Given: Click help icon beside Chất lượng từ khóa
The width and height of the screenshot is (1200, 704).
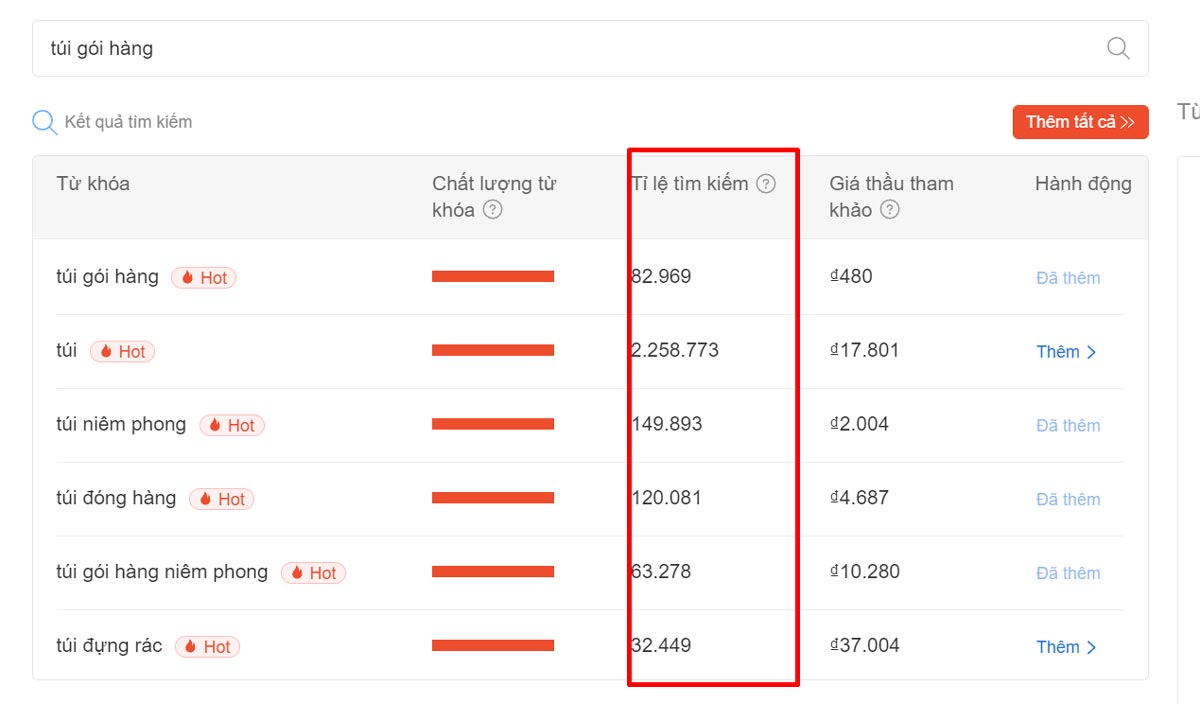Looking at the screenshot, I should pos(492,210).
